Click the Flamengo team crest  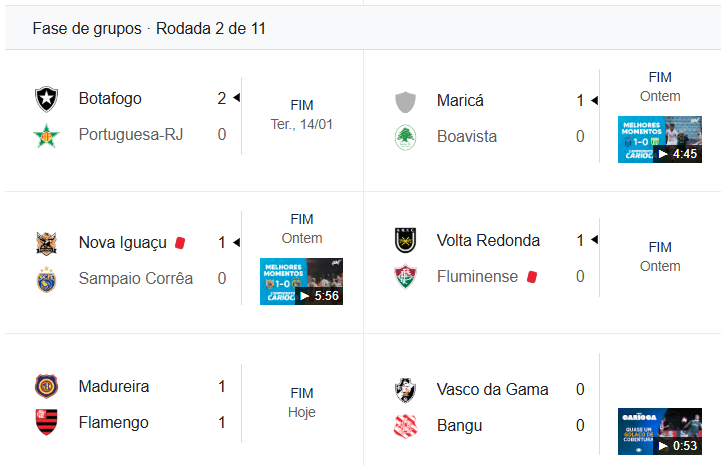[x=46, y=423]
